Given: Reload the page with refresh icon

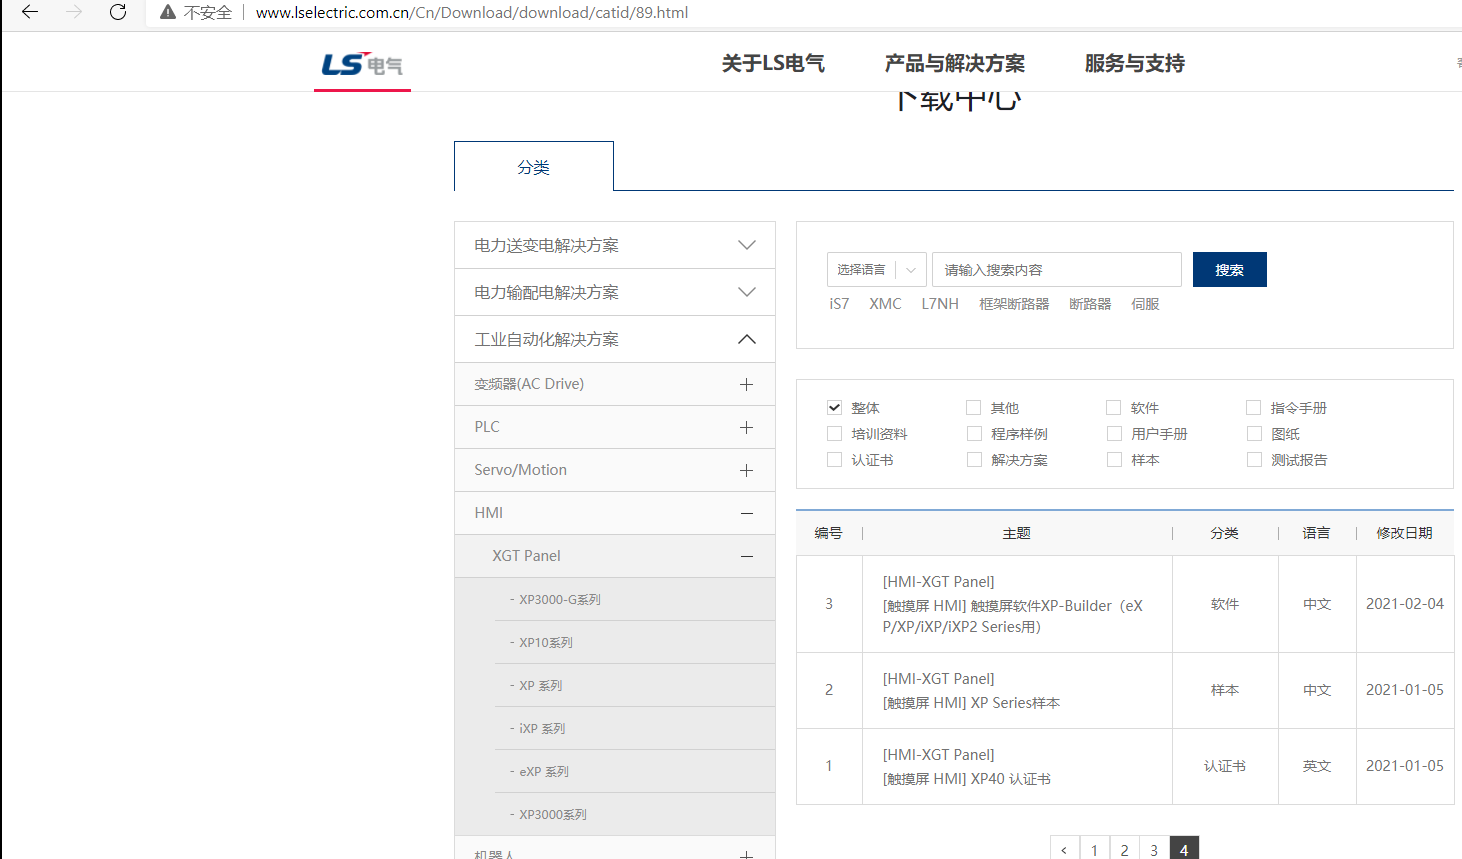Looking at the screenshot, I should click(118, 12).
